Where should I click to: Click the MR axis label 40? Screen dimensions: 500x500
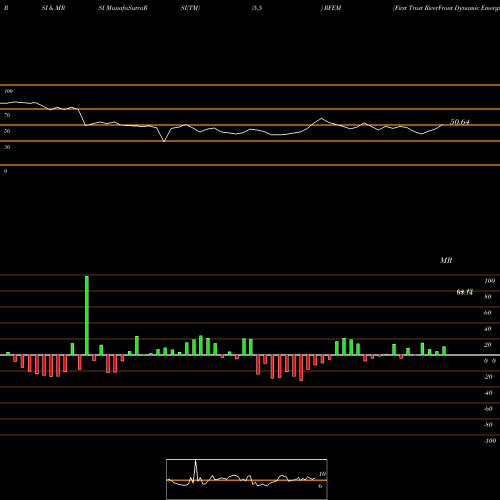tap(488, 329)
